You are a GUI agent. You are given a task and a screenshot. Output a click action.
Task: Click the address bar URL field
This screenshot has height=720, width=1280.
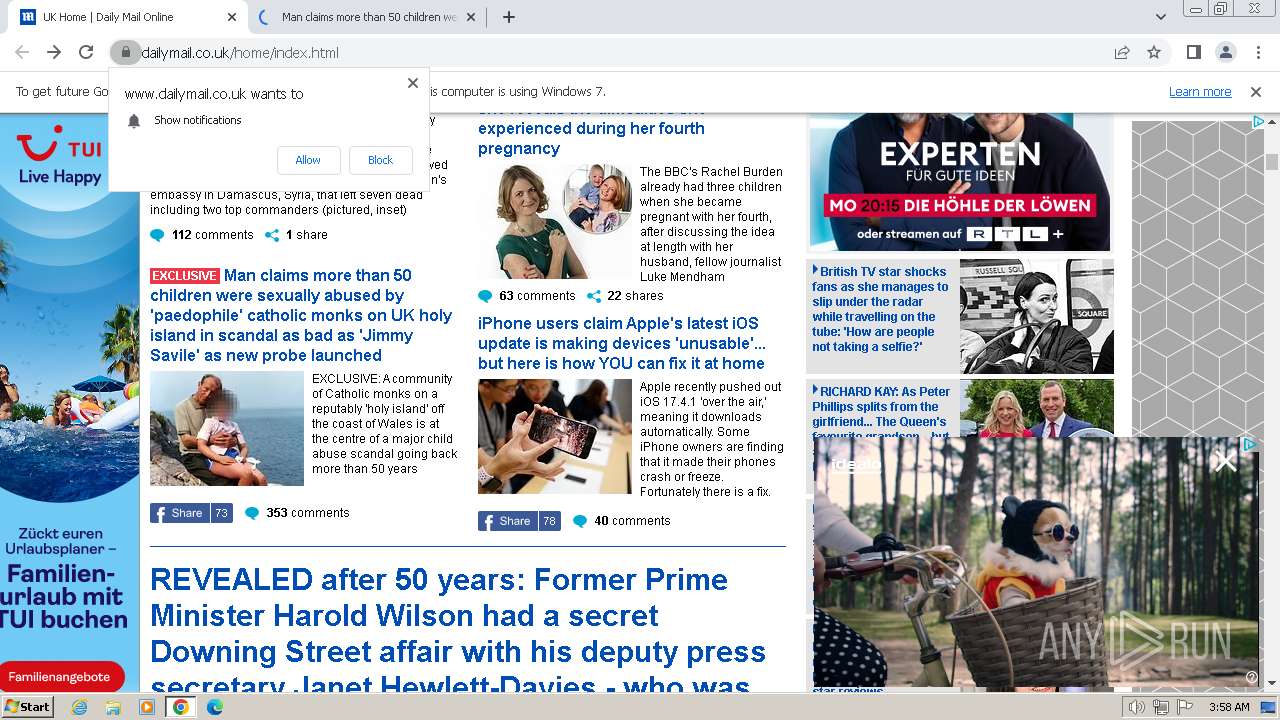pos(620,52)
